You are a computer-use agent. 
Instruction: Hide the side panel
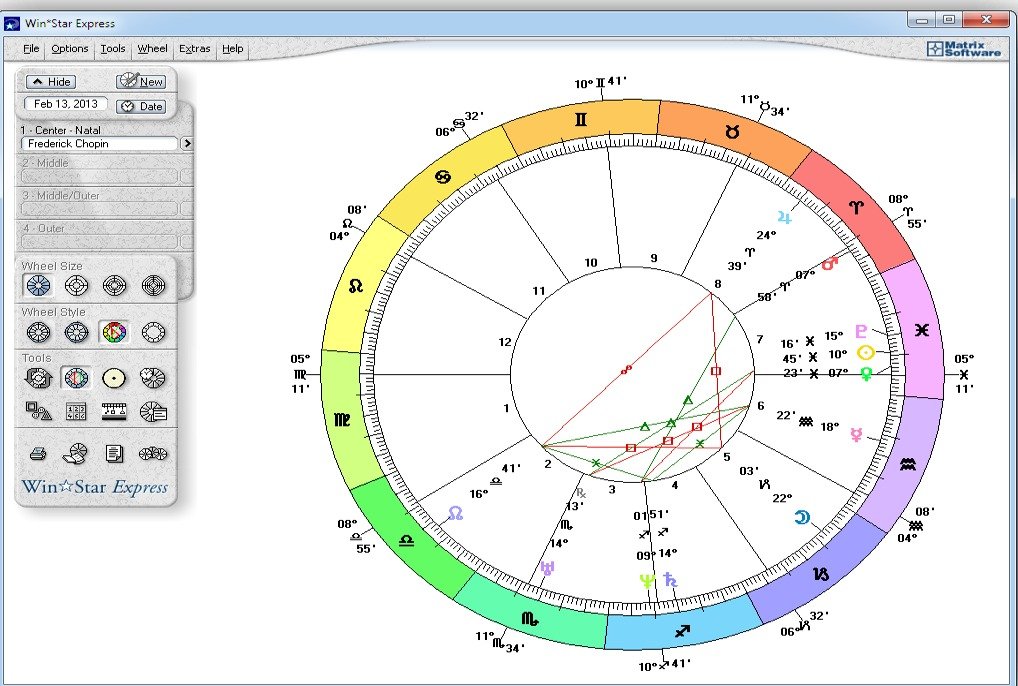(51, 82)
